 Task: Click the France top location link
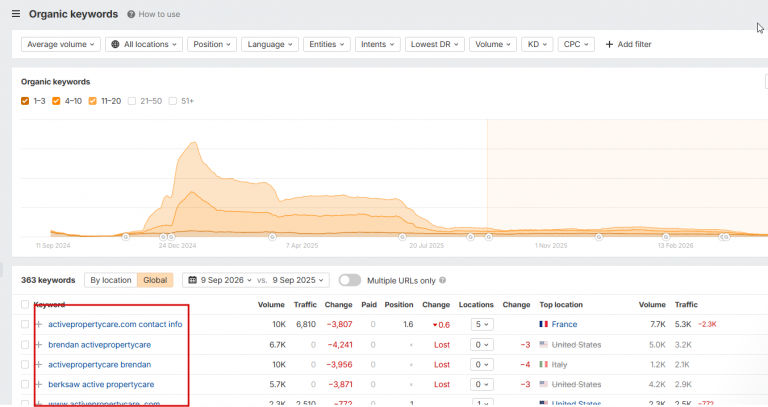564,324
